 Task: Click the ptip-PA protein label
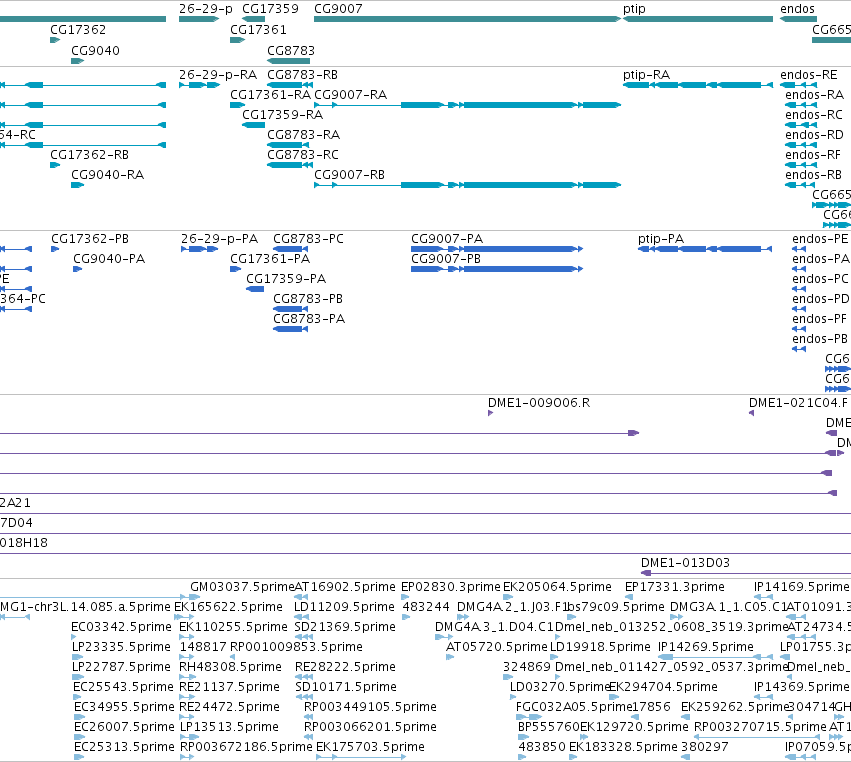[x=661, y=239]
